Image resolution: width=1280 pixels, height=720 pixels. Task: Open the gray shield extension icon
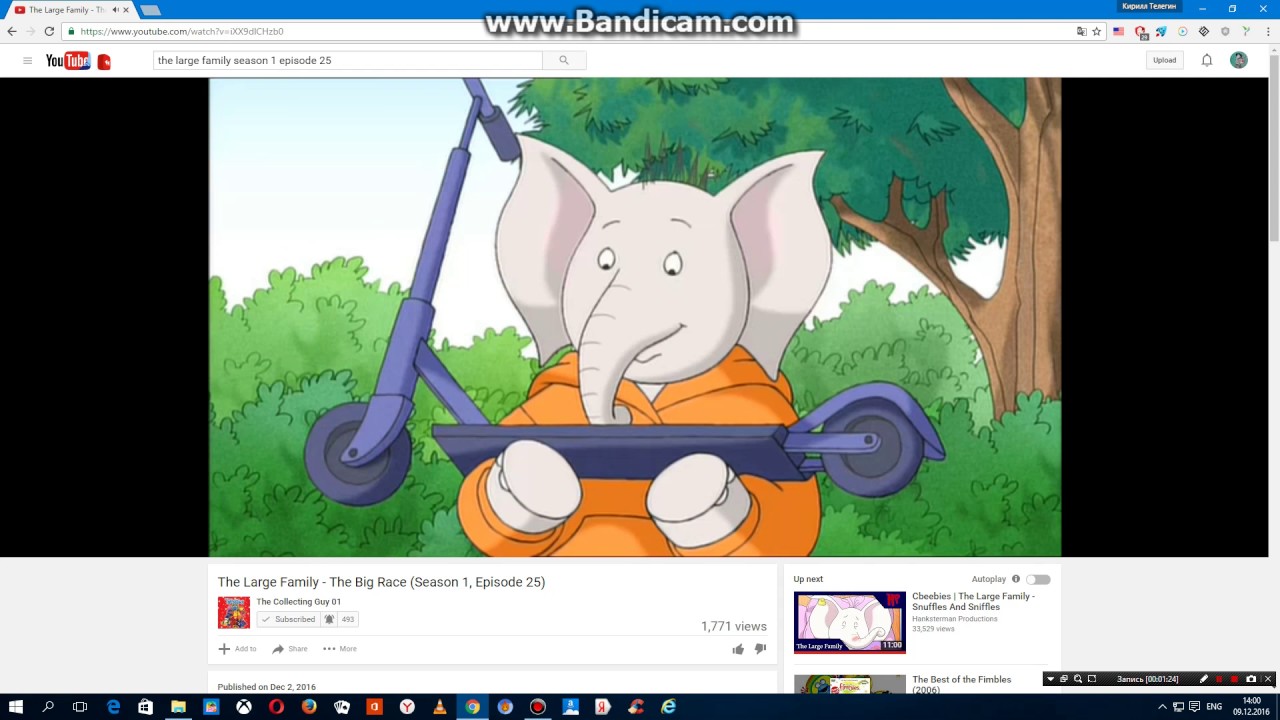(x=1225, y=31)
